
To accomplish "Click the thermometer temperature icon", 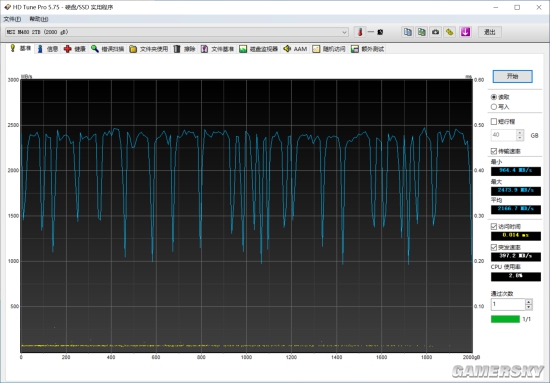I will click(360, 32).
